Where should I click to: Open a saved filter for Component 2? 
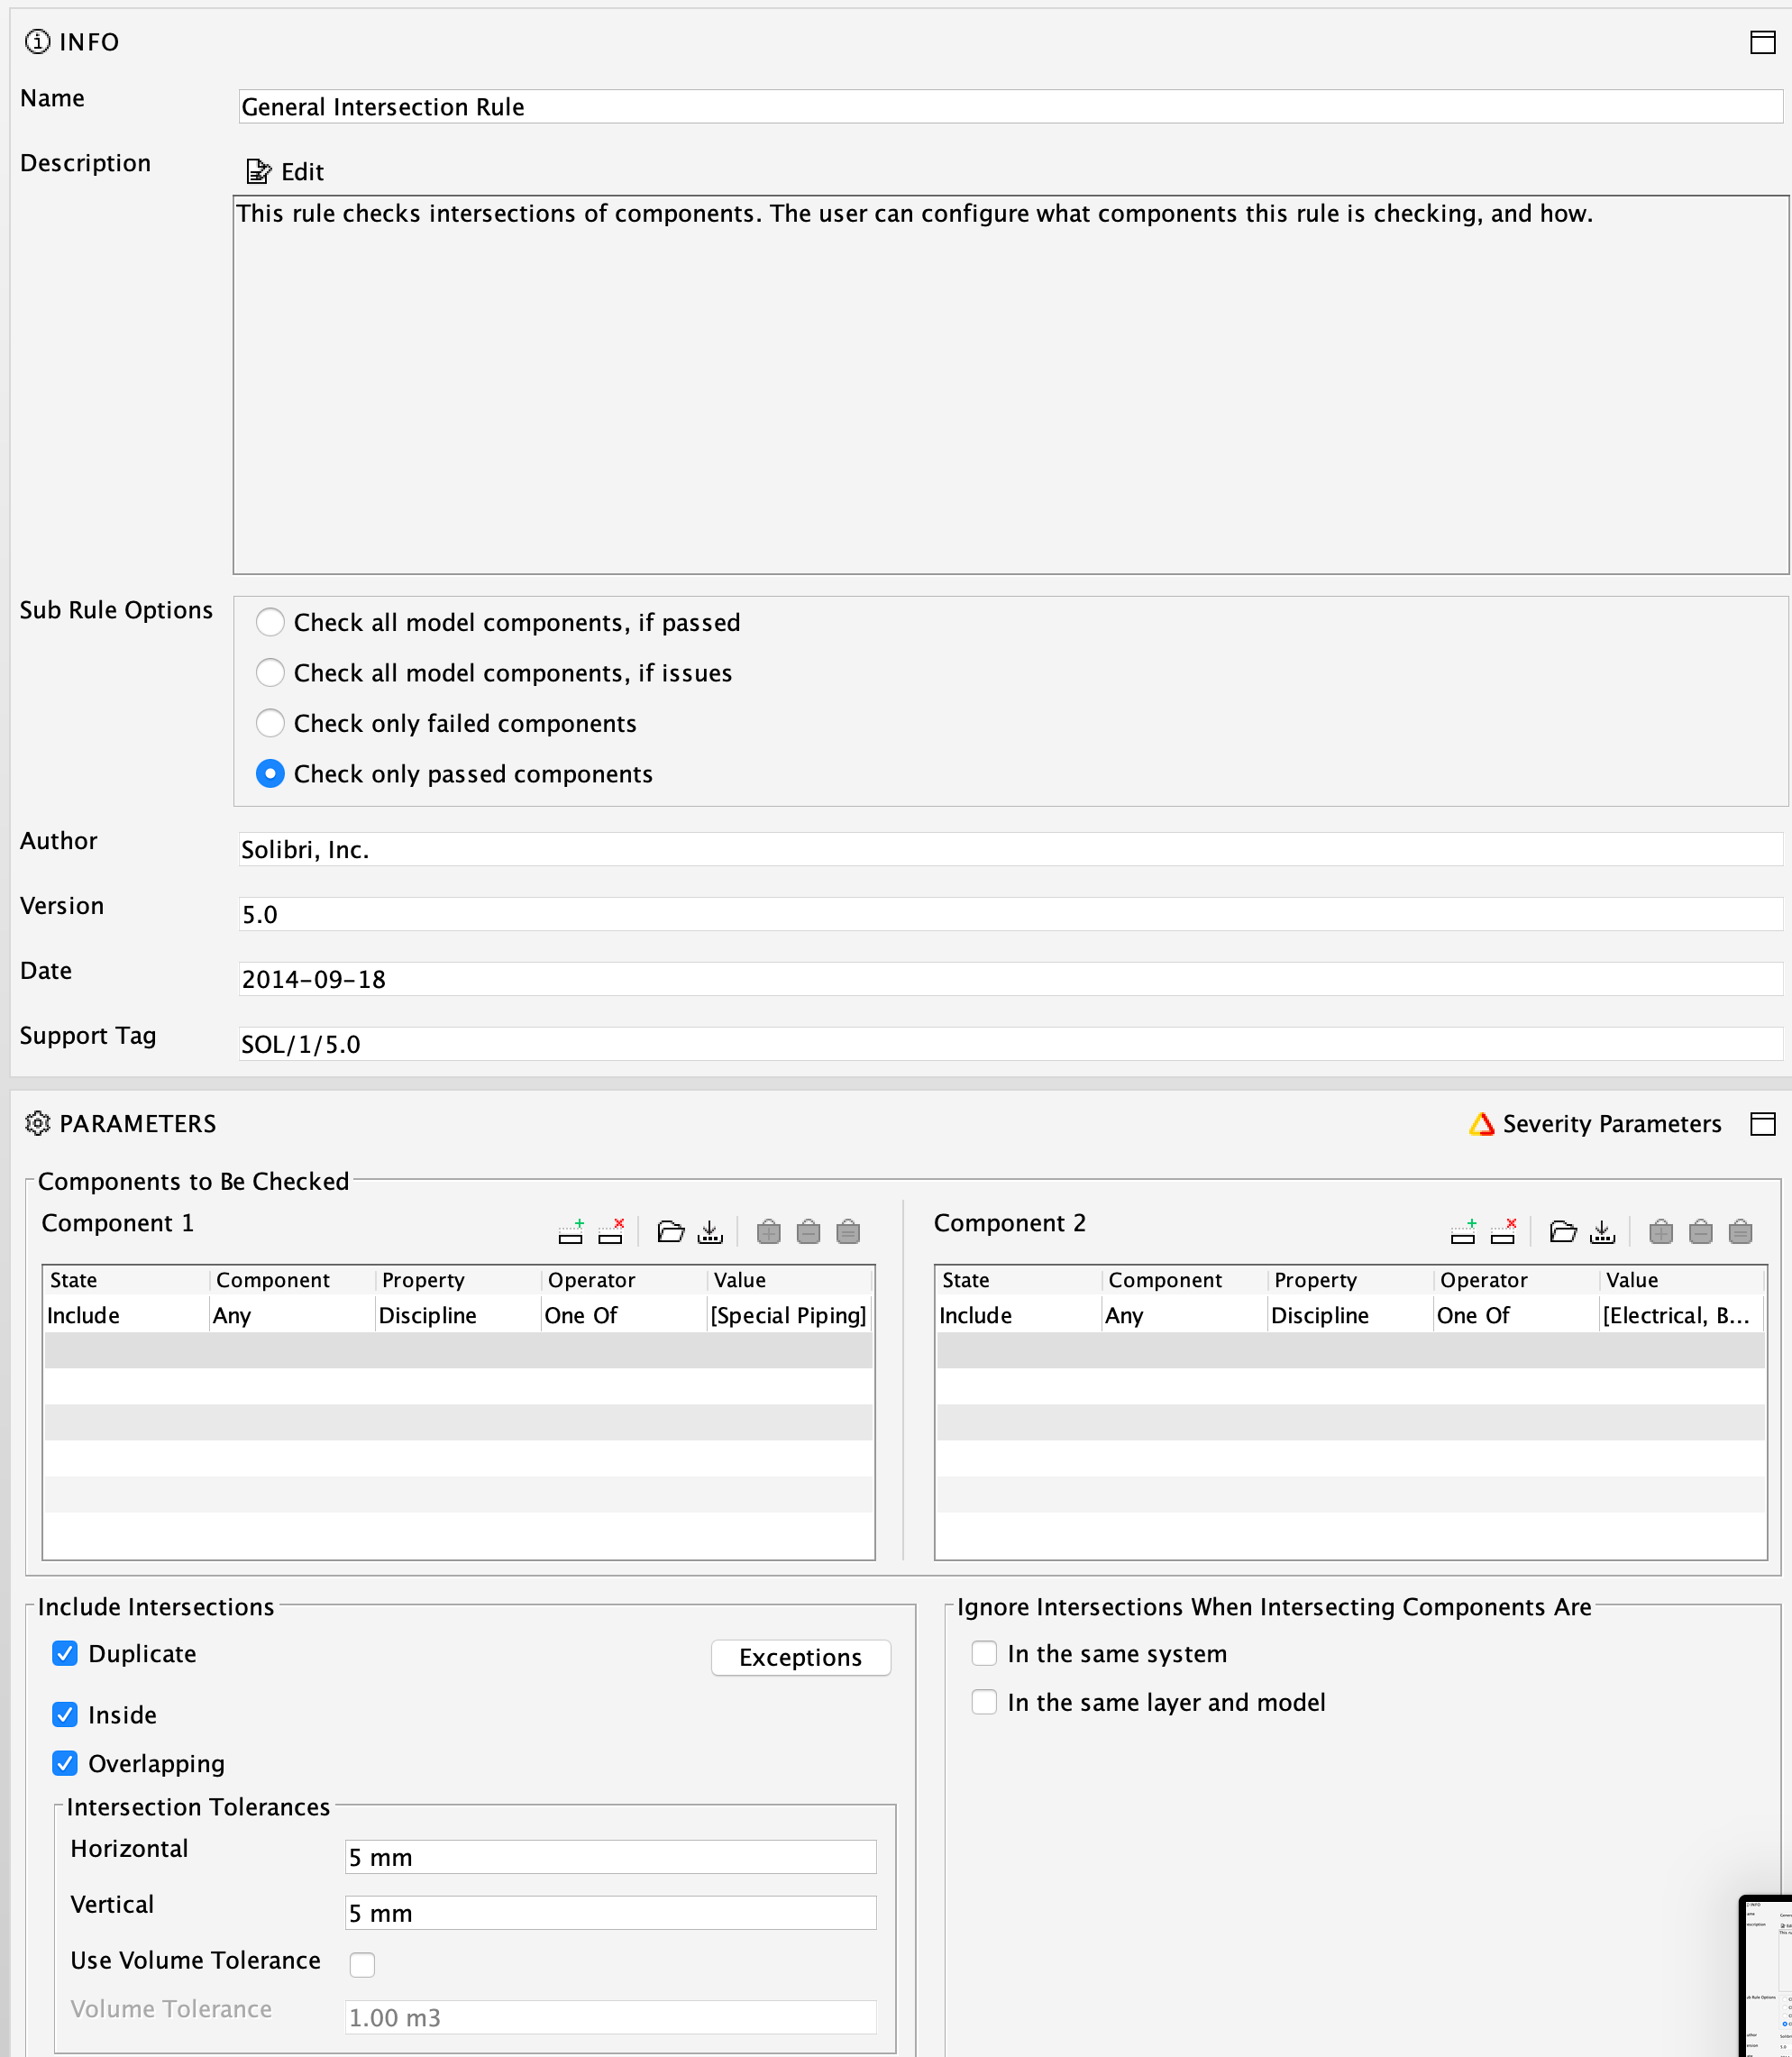(x=1563, y=1231)
